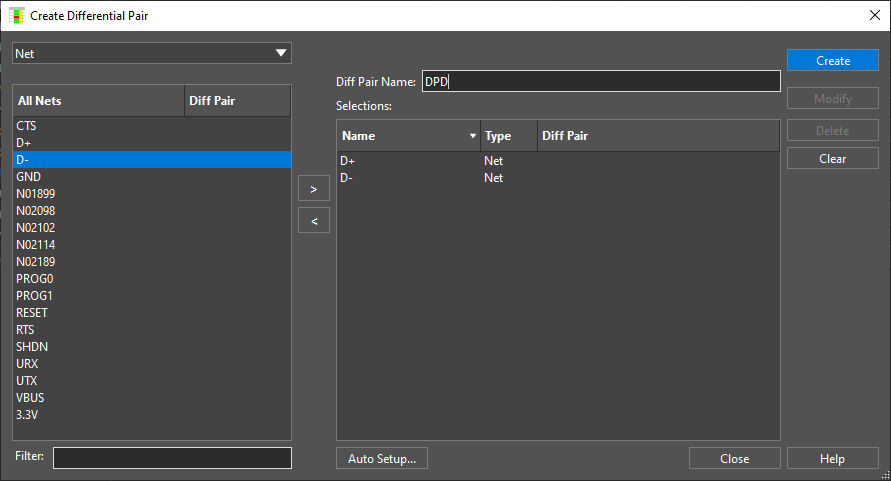Open the Net type dropdown
This screenshot has width=891, height=481.
pyautogui.click(x=152, y=53)
